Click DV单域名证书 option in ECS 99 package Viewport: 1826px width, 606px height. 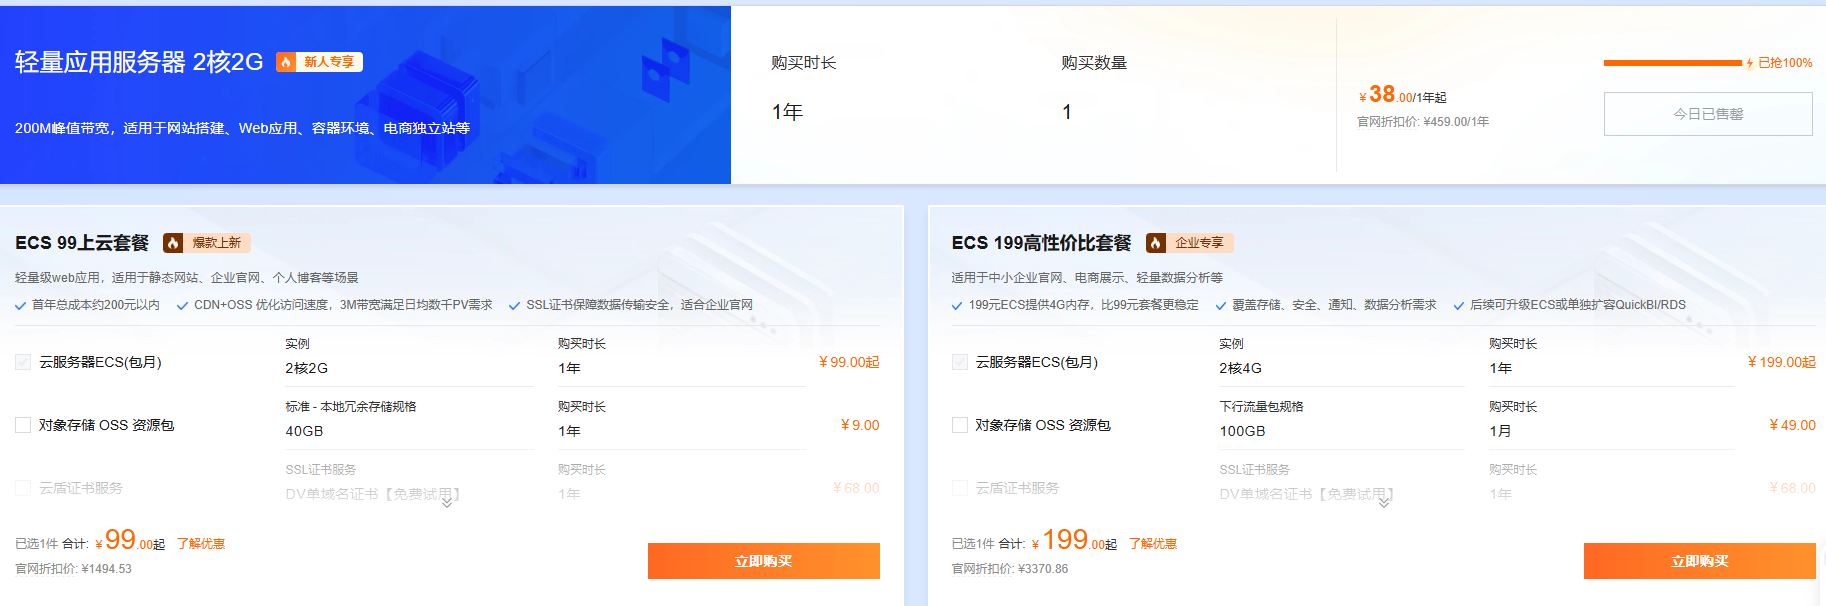(372, 494)
